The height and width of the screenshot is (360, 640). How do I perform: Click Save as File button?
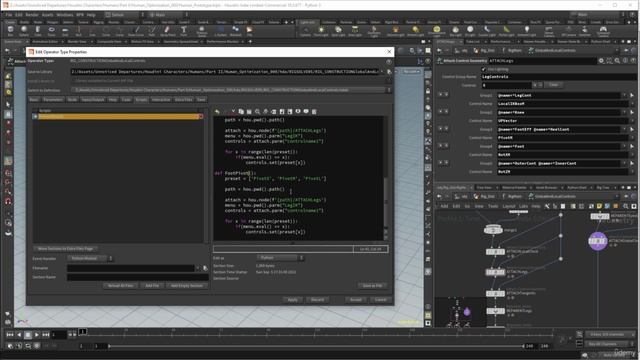(373, 286)
